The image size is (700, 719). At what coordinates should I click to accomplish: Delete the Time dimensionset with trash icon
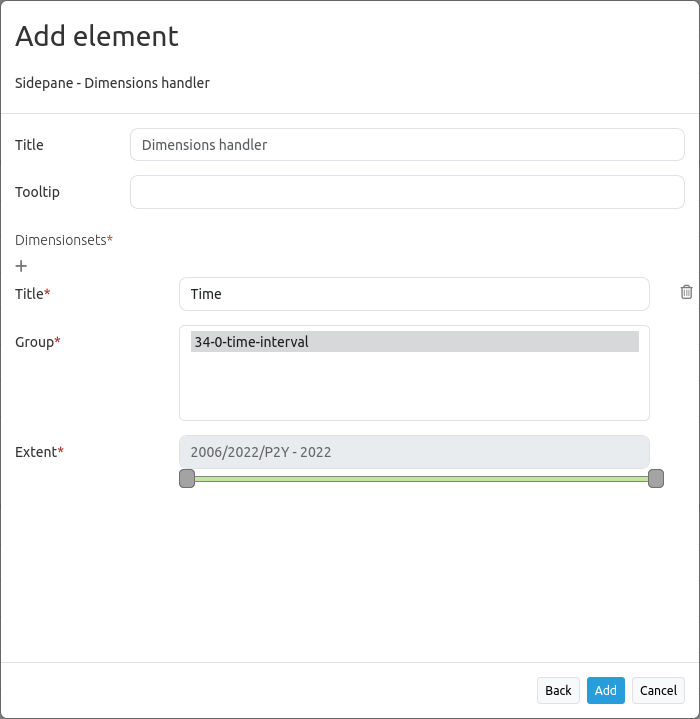(686, 292)
